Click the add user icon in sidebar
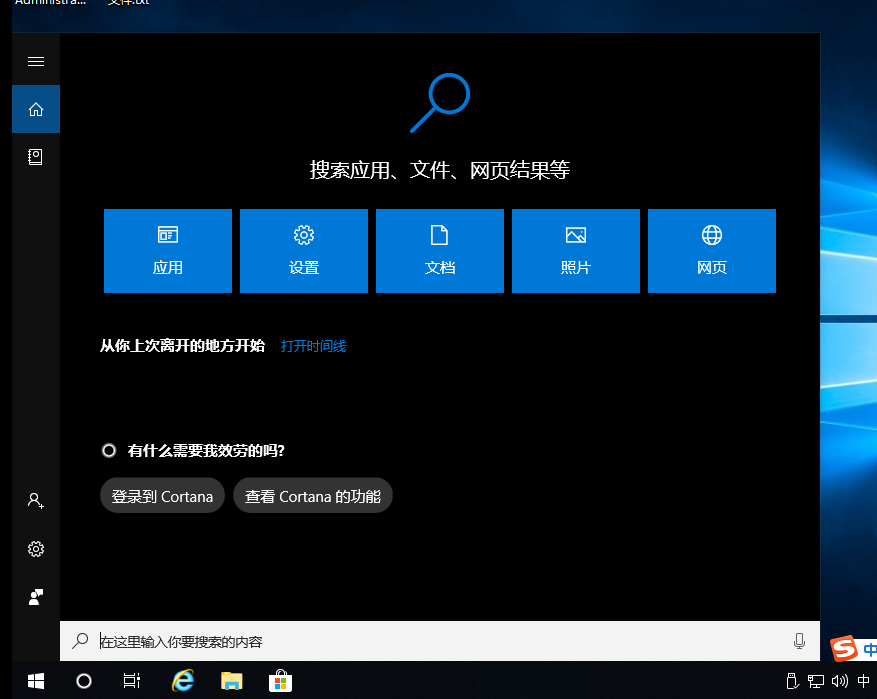 point(36,501)
